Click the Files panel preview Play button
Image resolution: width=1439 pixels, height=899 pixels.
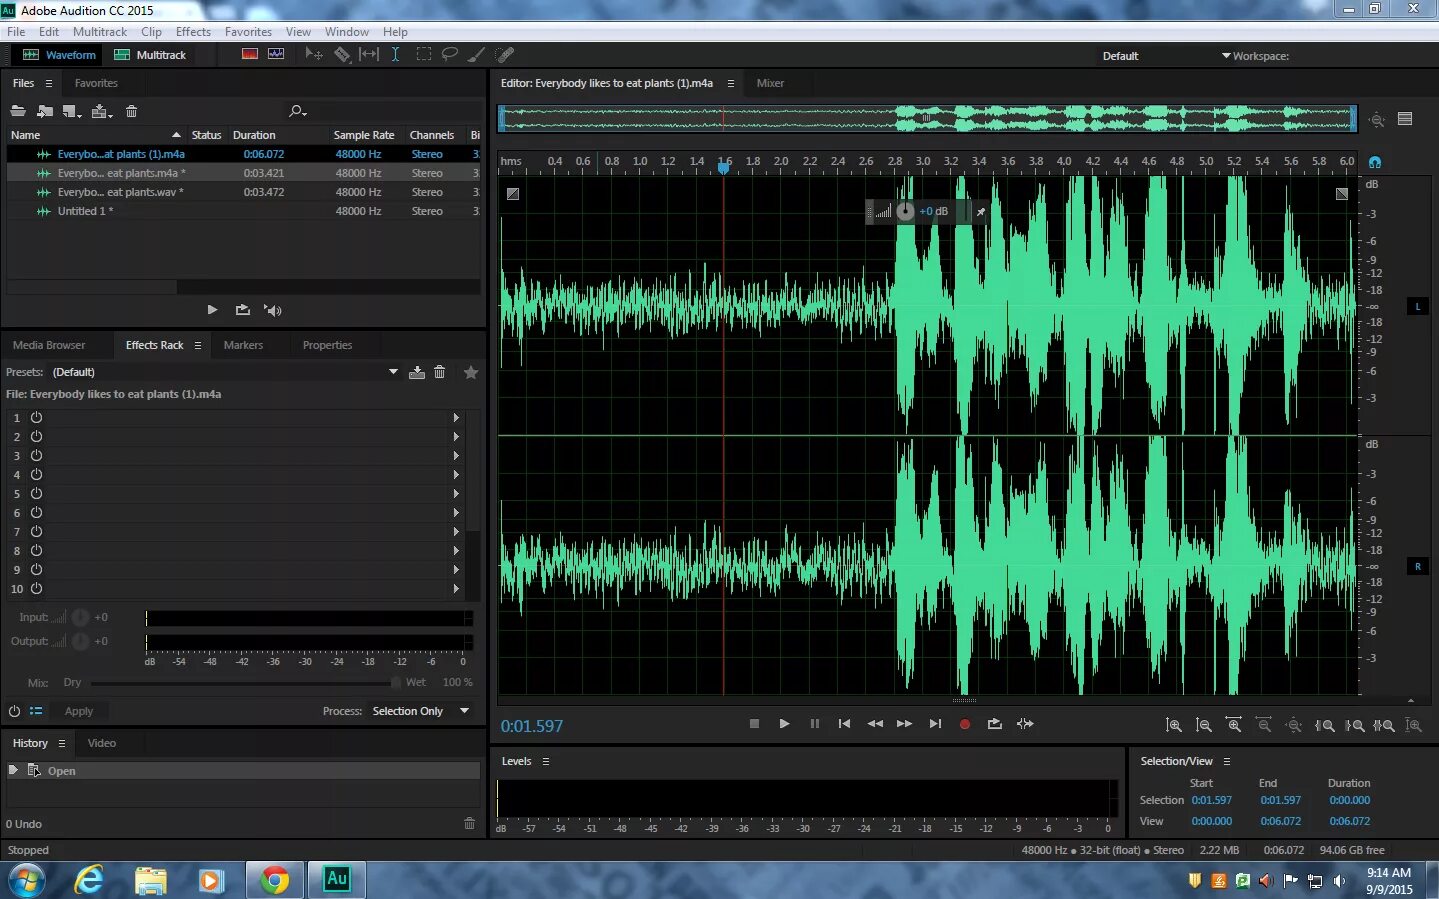click(212, 310)
